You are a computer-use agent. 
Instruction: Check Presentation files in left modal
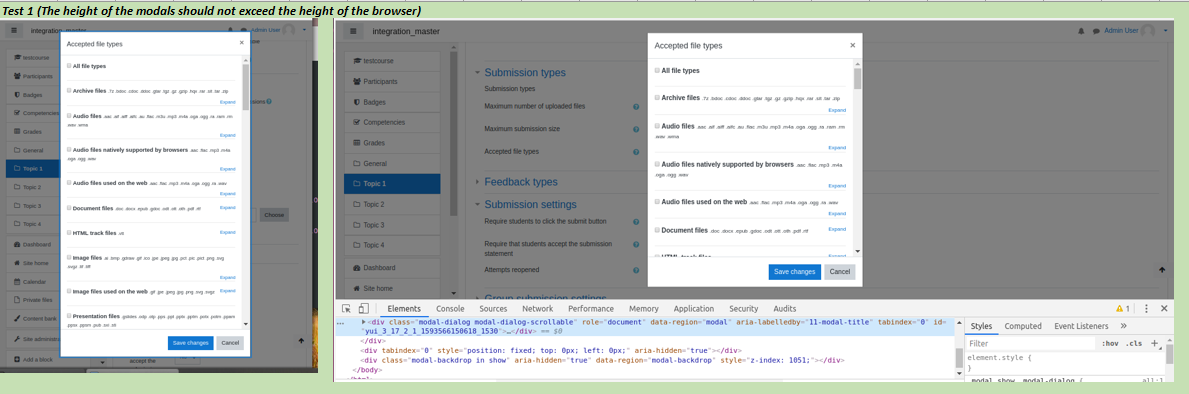pos(69,316)
